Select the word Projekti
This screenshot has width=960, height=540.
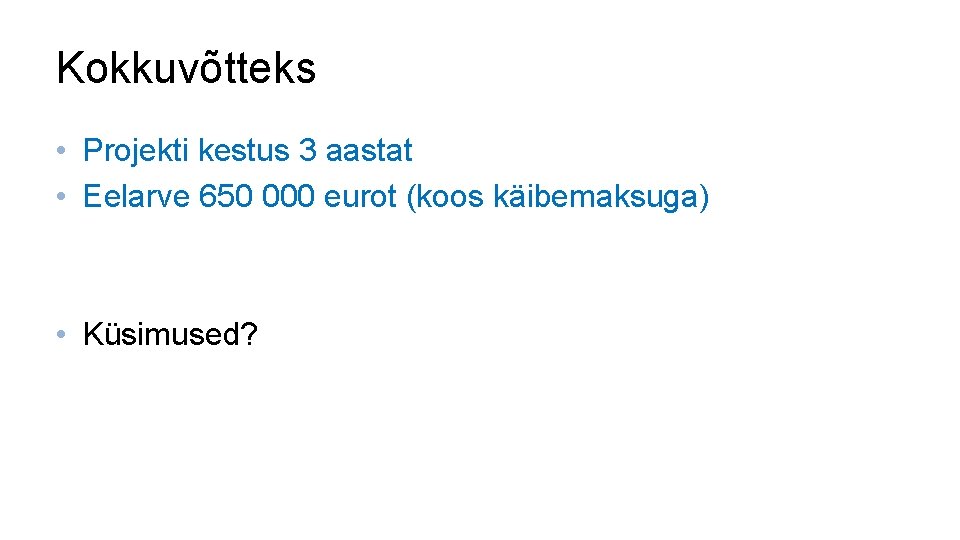coord(137,152)
